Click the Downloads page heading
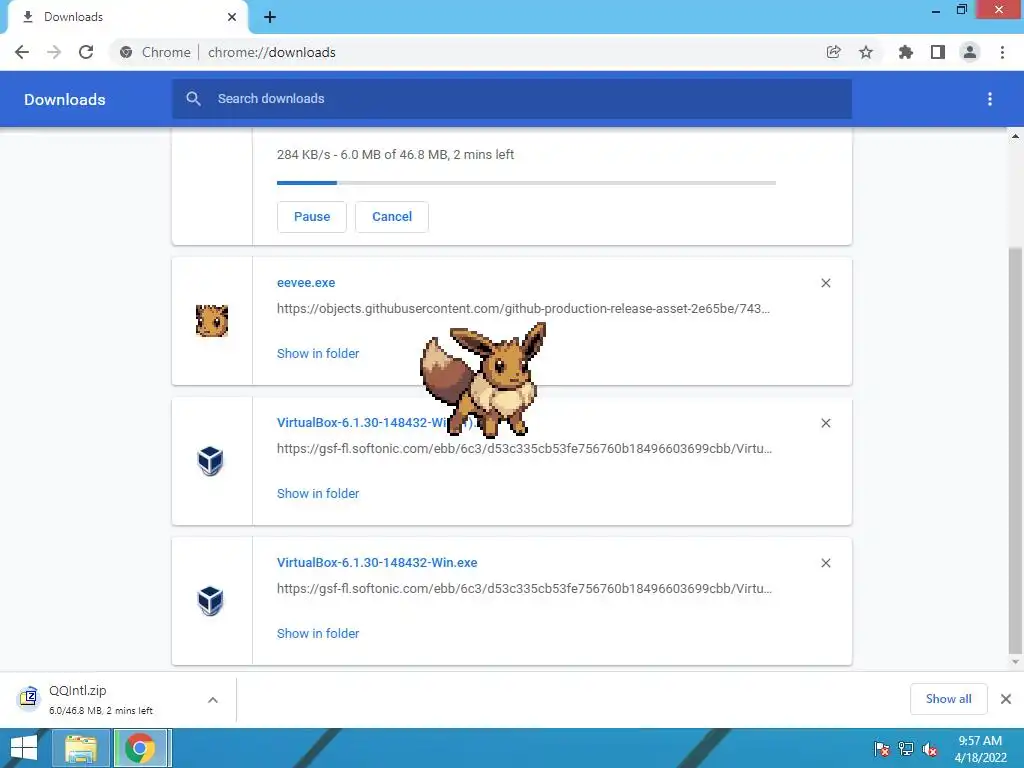1024x768 pixels. (65, 99)
